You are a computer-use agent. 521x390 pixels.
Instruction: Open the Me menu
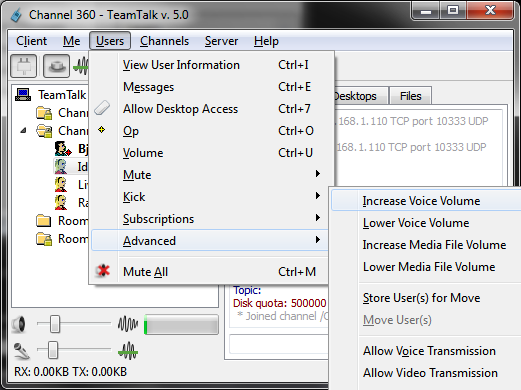click(72, 41)
